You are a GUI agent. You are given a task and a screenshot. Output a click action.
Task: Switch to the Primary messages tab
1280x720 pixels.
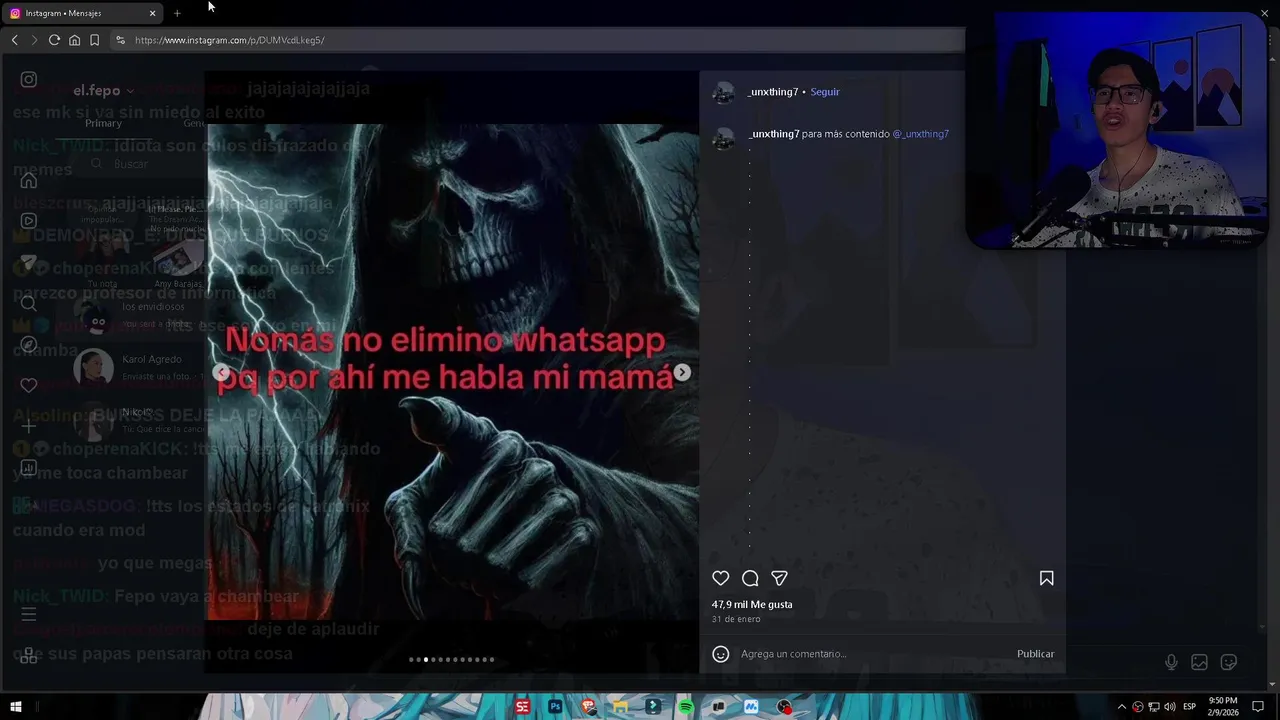pyautogui.click(x=103, y=123)
